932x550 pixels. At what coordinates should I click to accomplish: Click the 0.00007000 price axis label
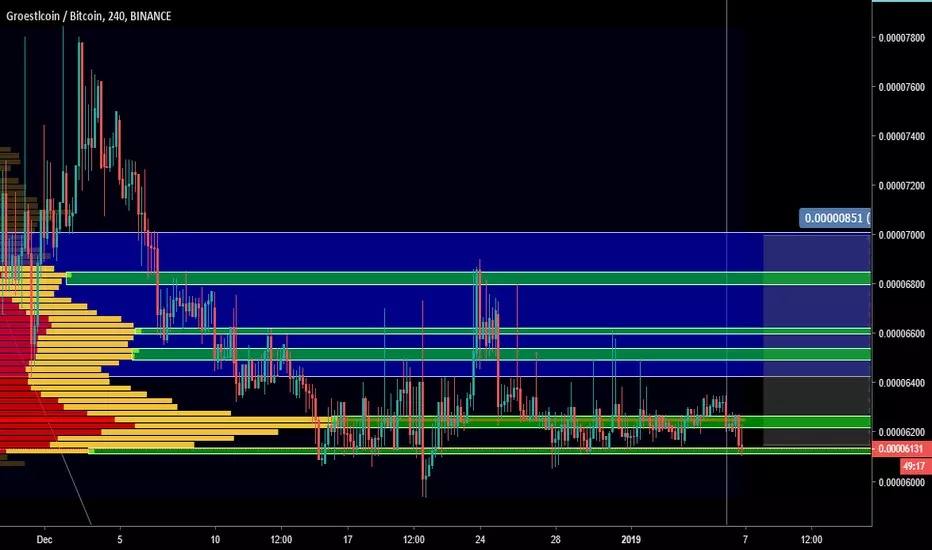[x=902, y=235]
